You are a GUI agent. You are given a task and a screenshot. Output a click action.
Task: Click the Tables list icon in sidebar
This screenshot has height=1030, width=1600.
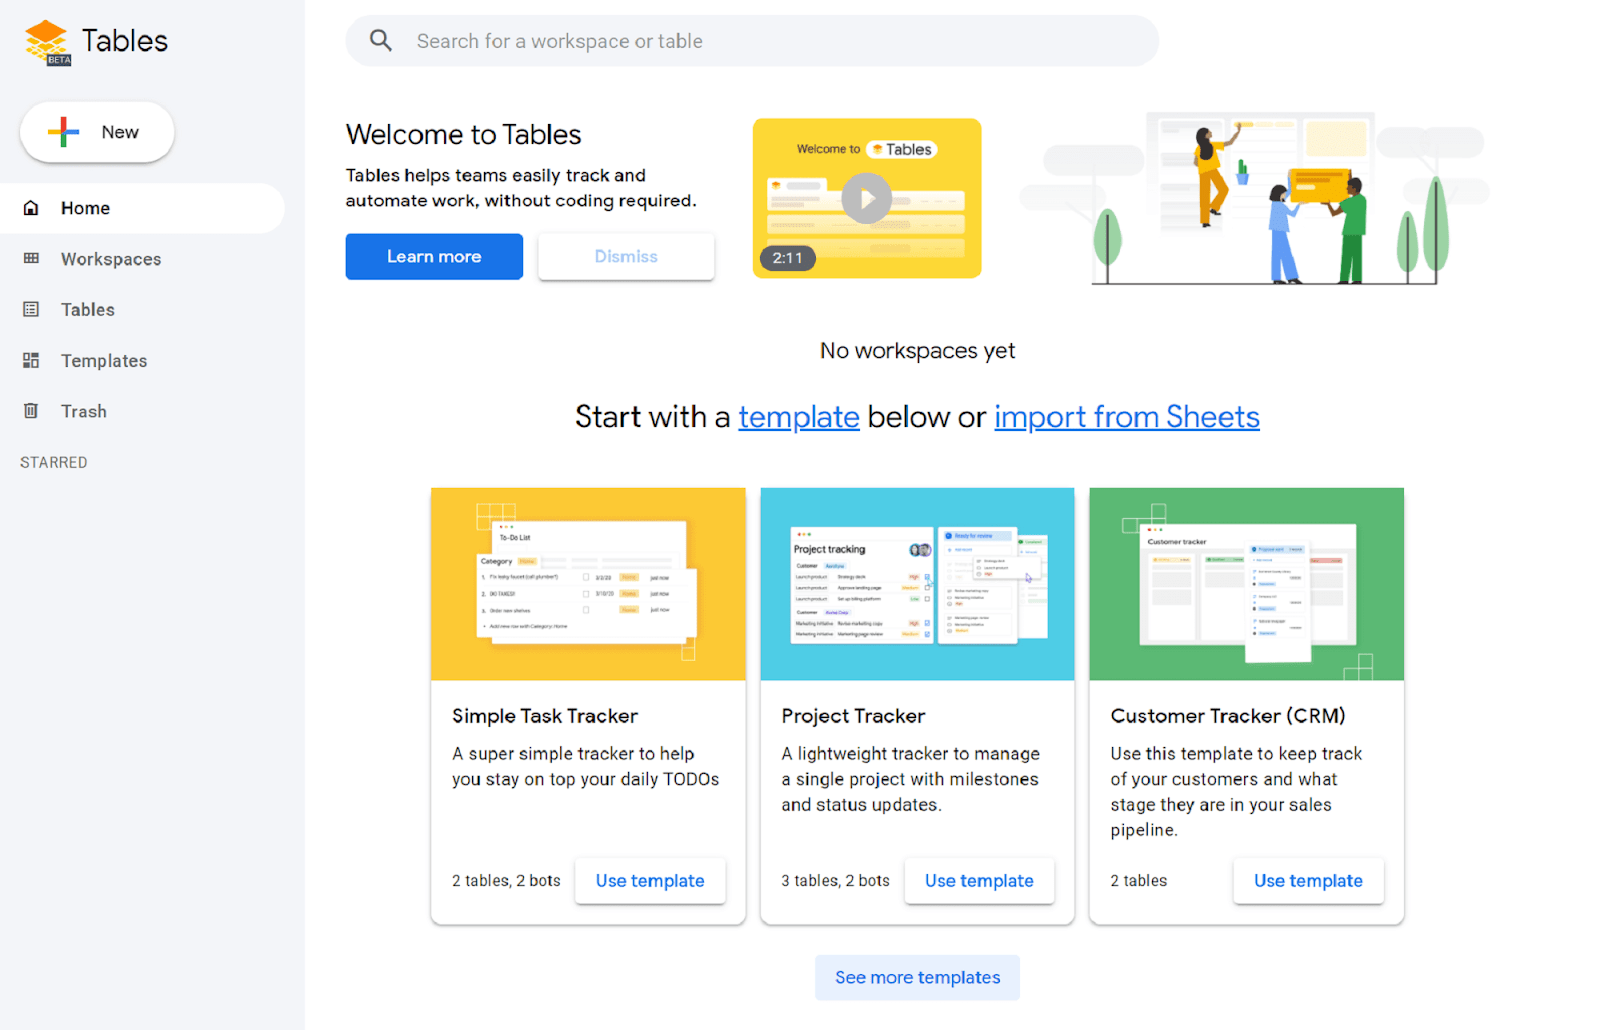(31, 309)
